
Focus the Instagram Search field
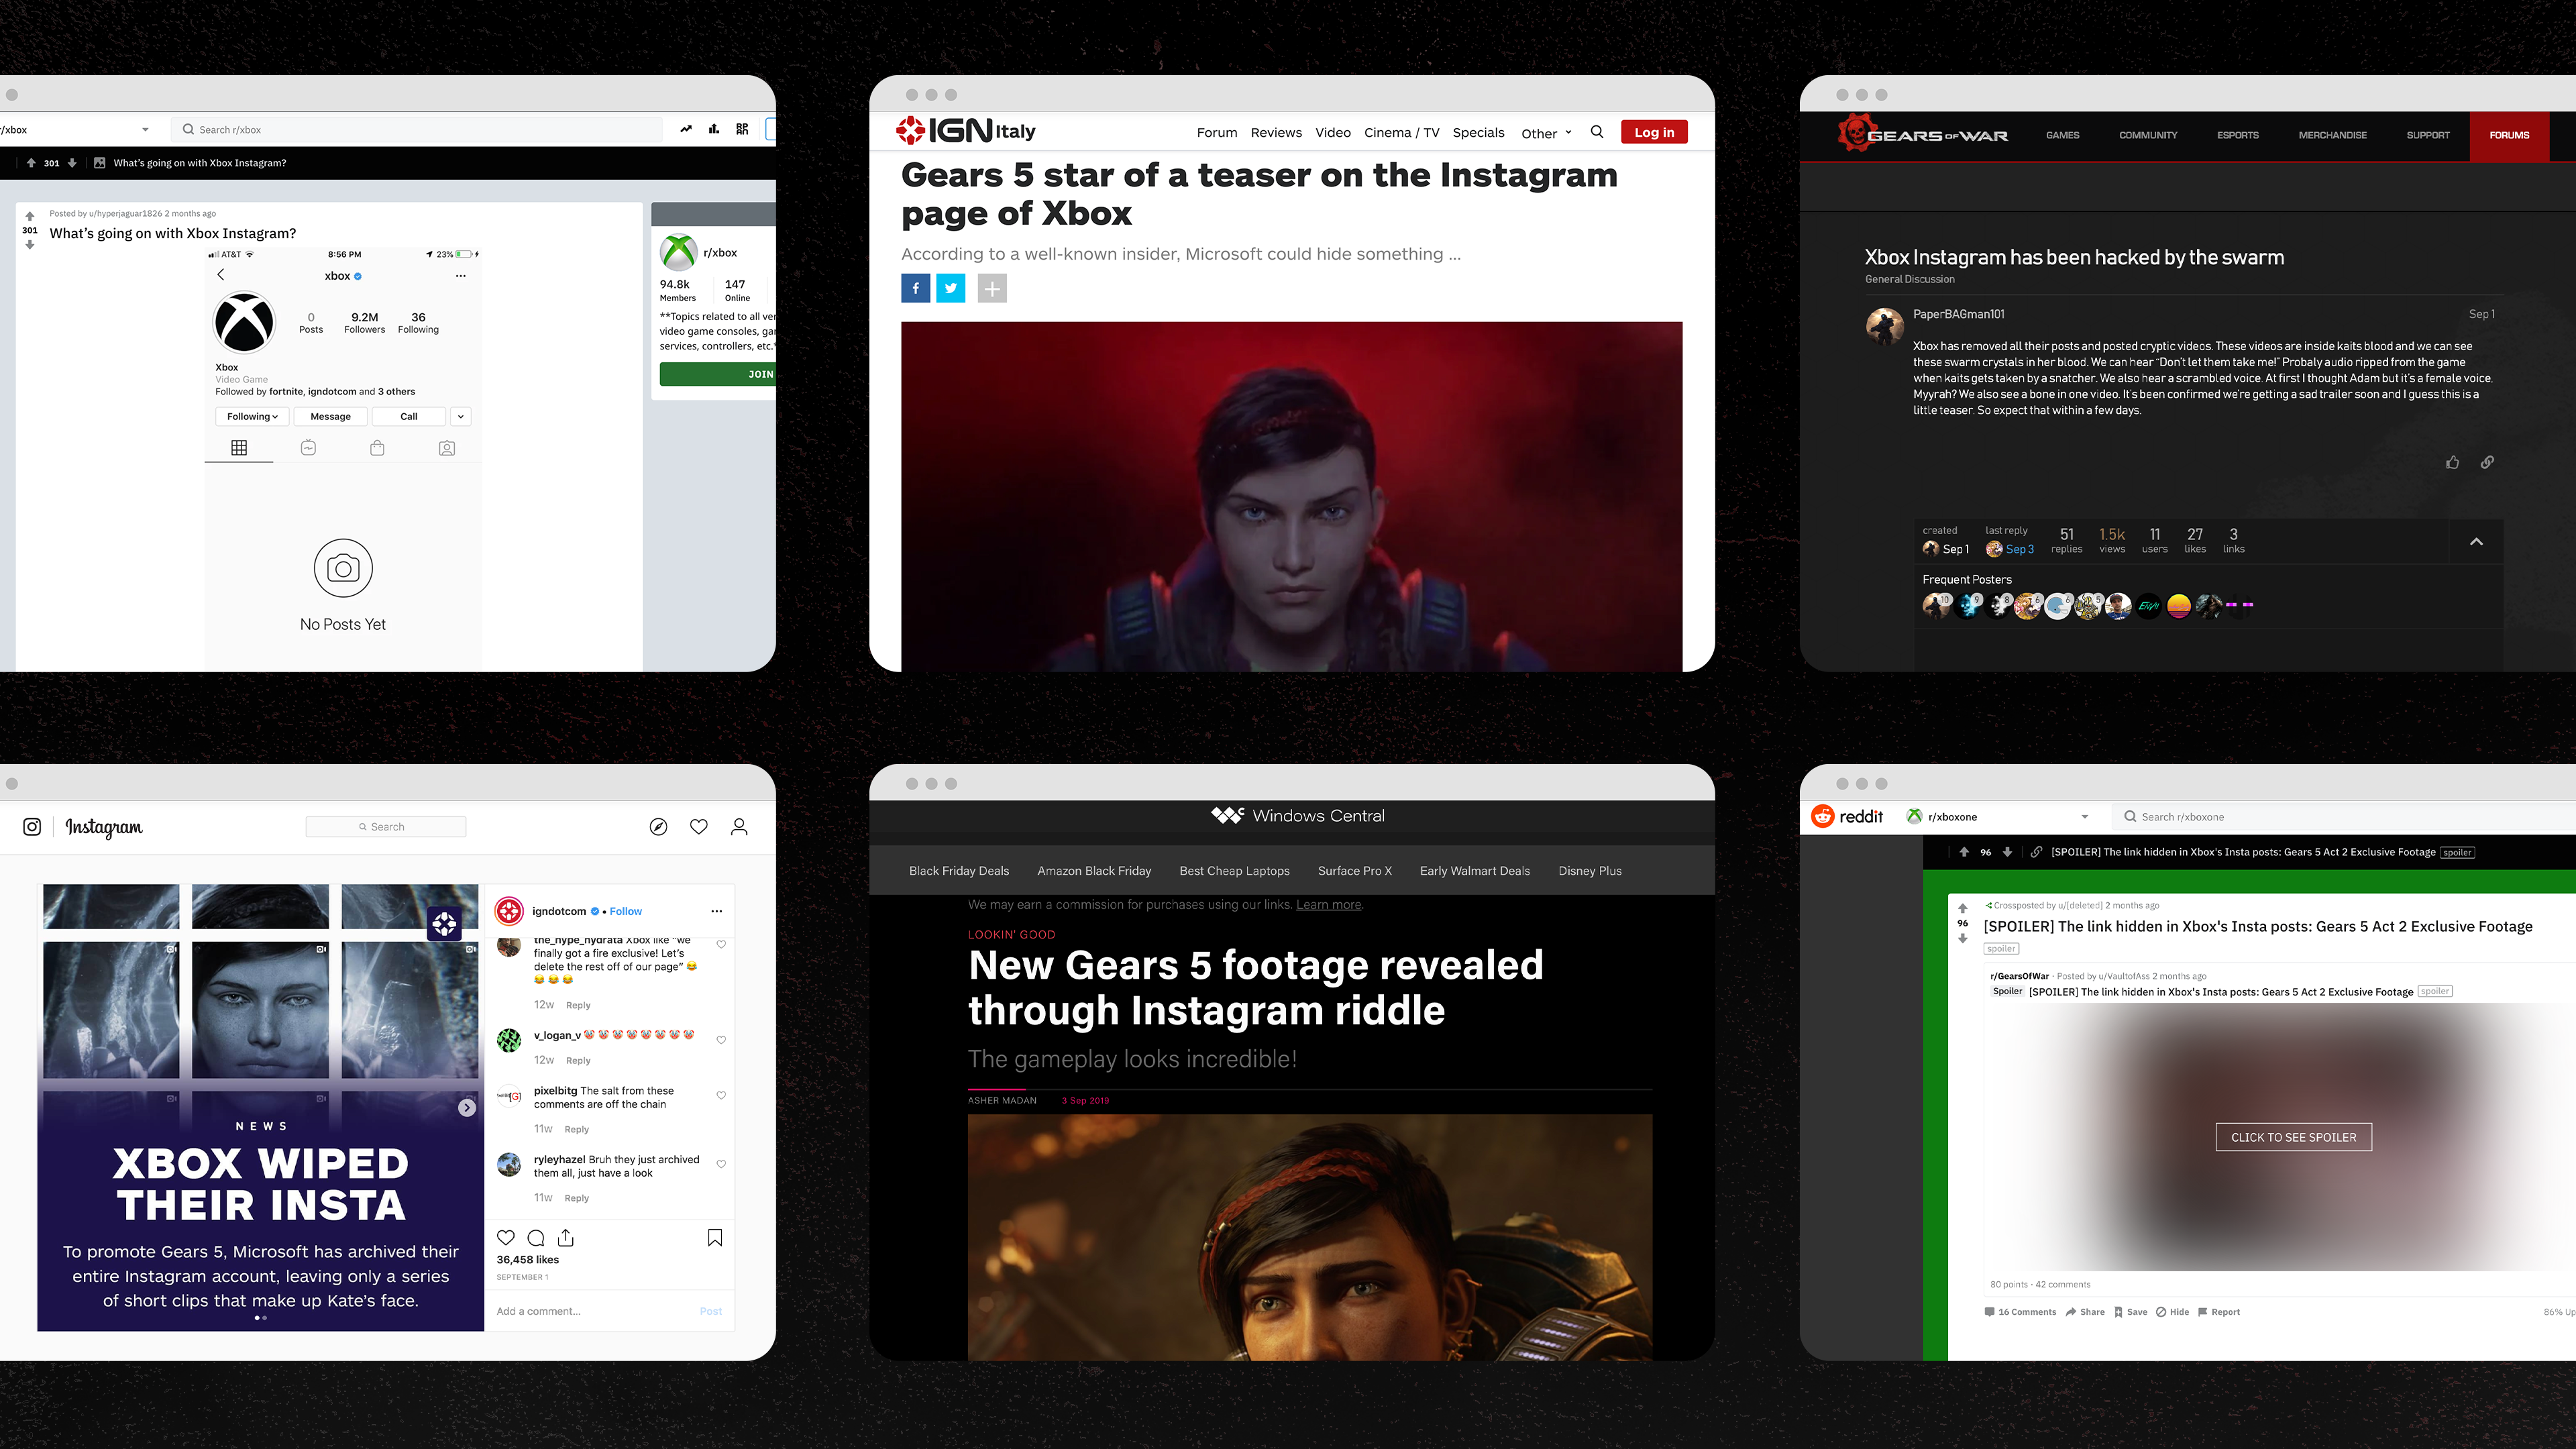click(386, 827)
